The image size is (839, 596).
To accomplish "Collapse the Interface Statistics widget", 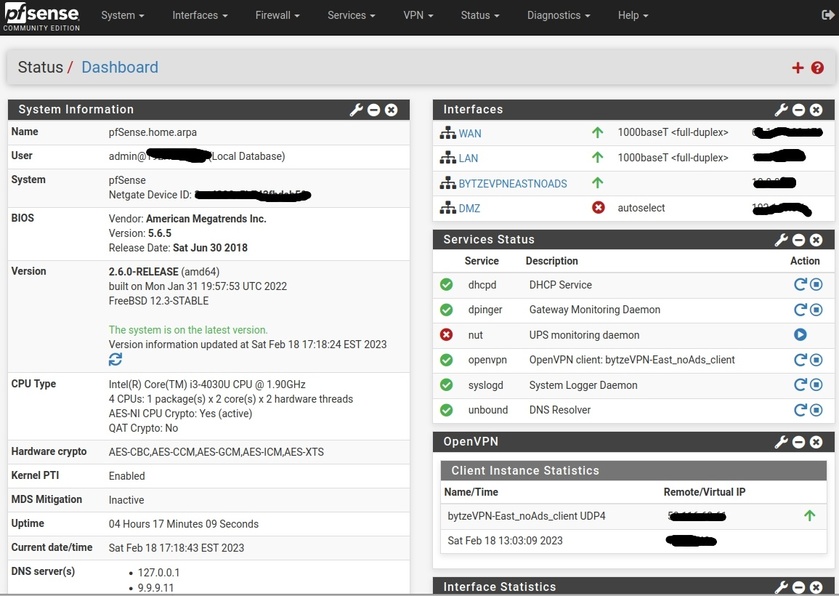I will tap(798, 587).
